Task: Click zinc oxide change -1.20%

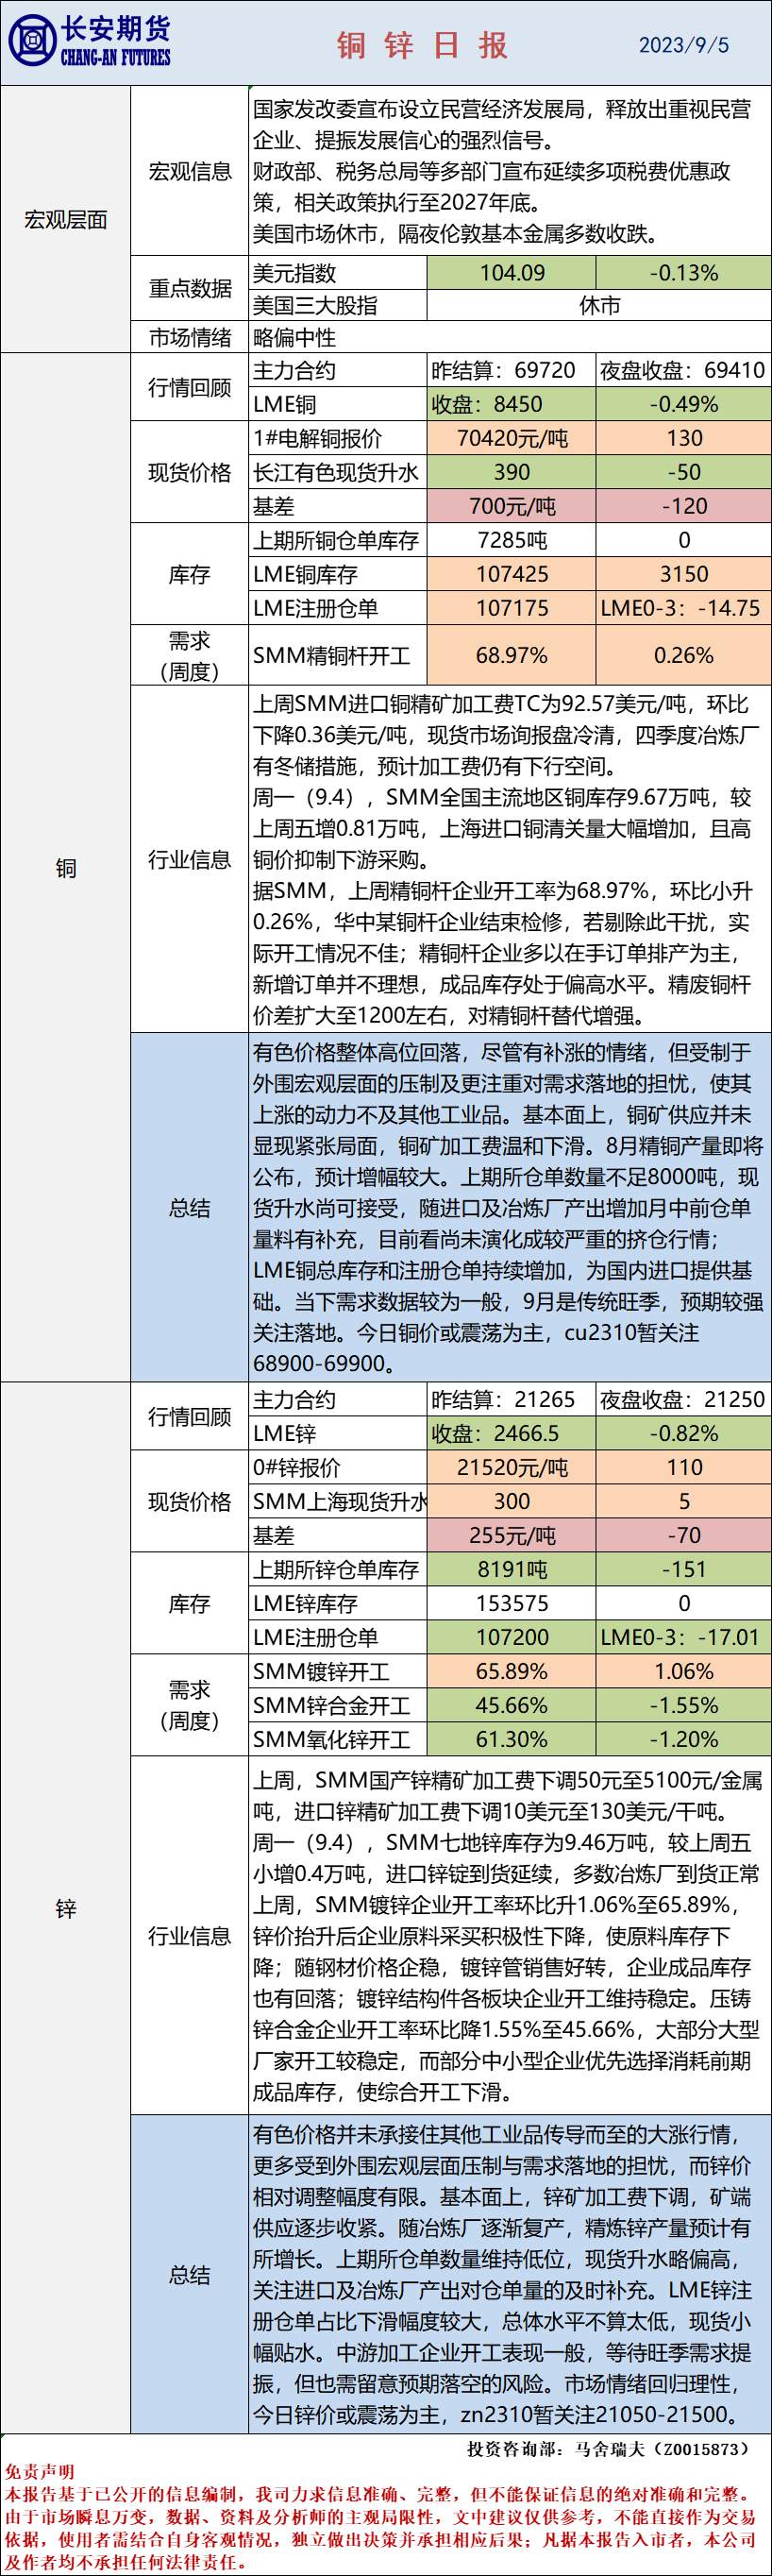Action: pos(684,1740)
